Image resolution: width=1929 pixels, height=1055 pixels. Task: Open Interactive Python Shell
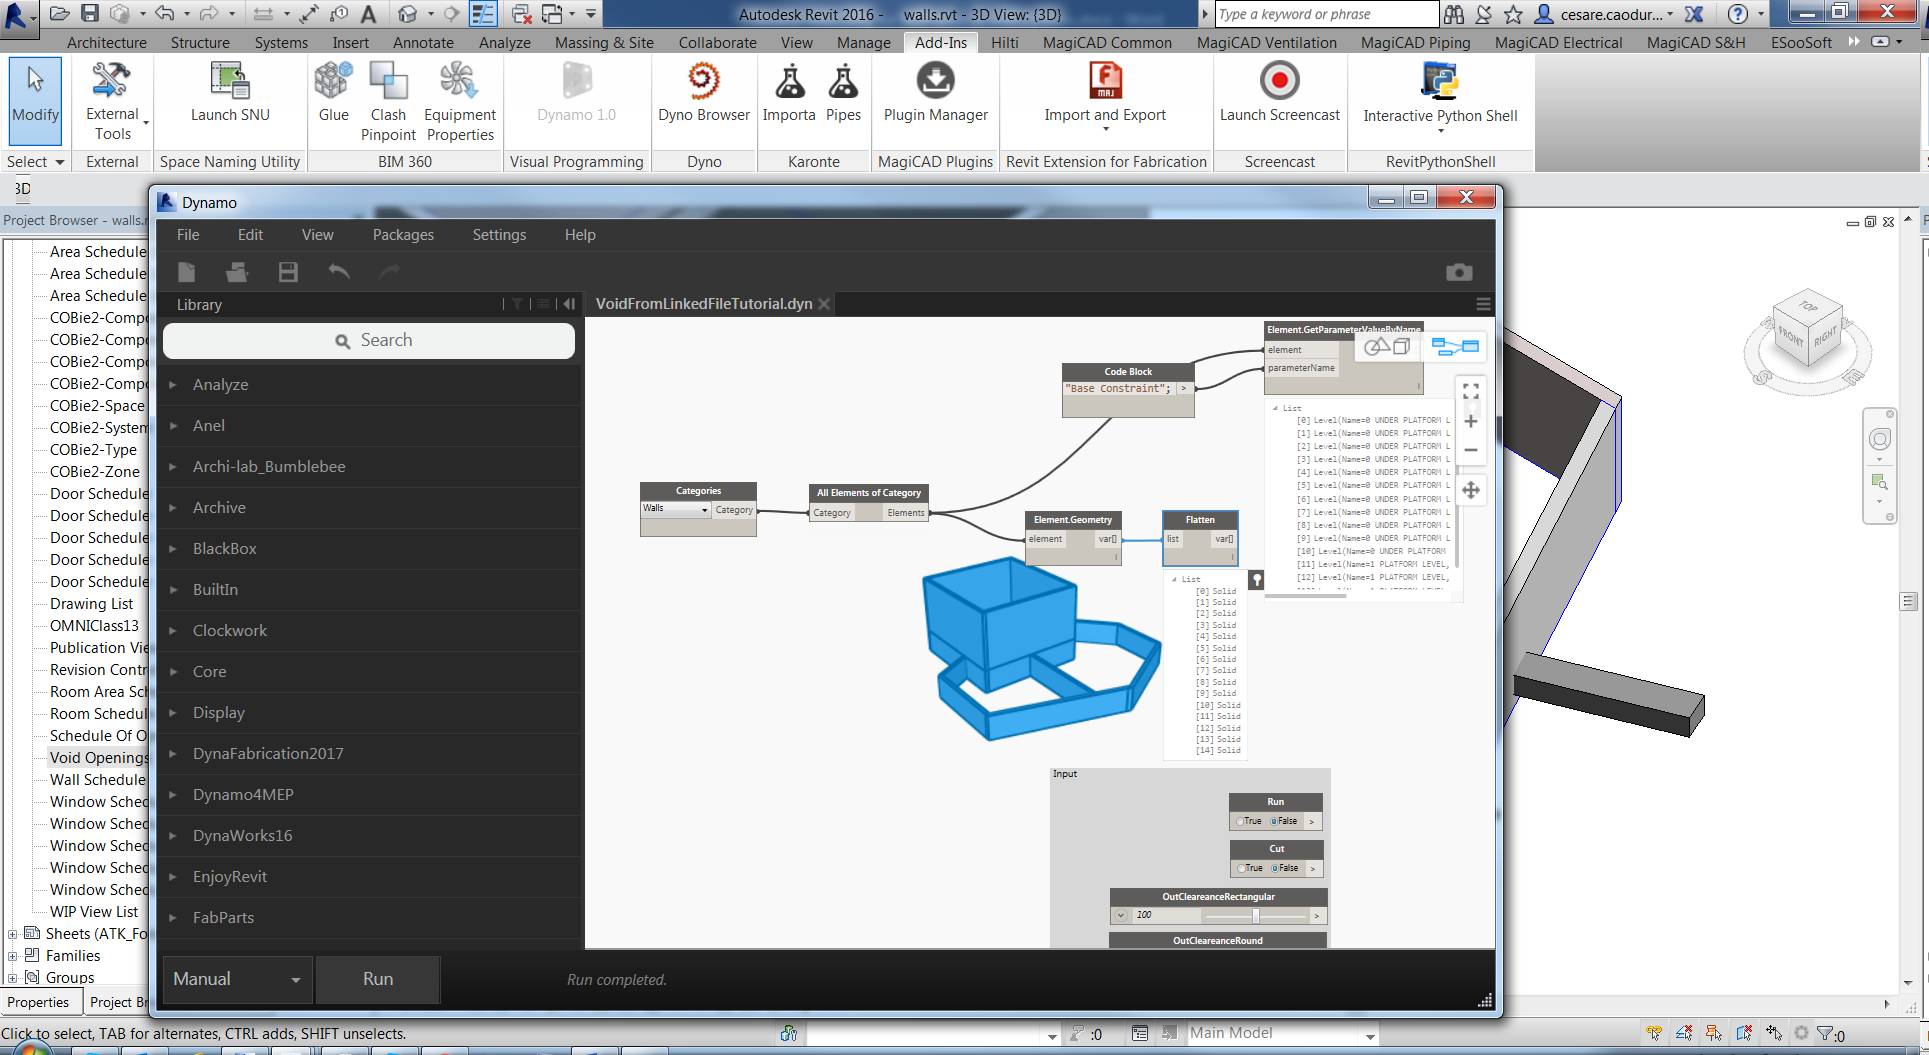1439,82
